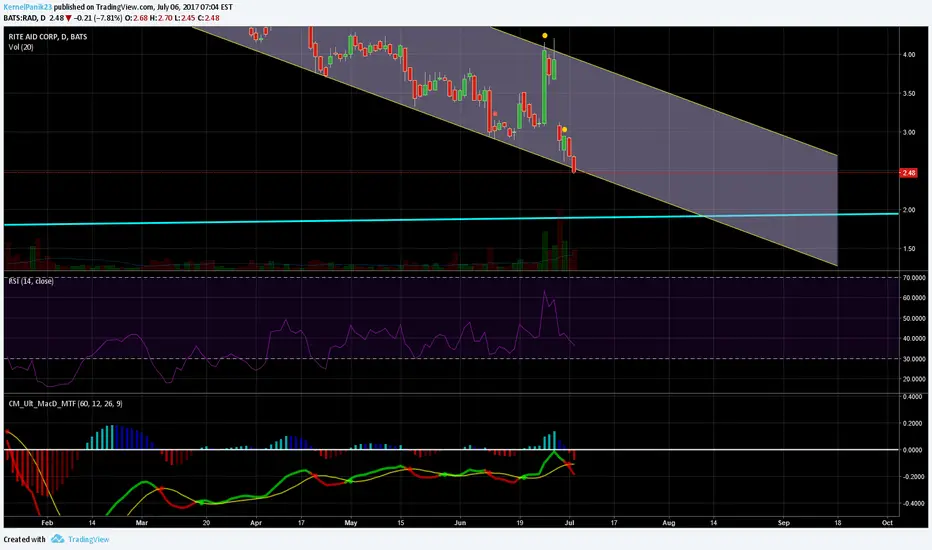Click the May date axis label
932x550 pixels.
(351, 523)
